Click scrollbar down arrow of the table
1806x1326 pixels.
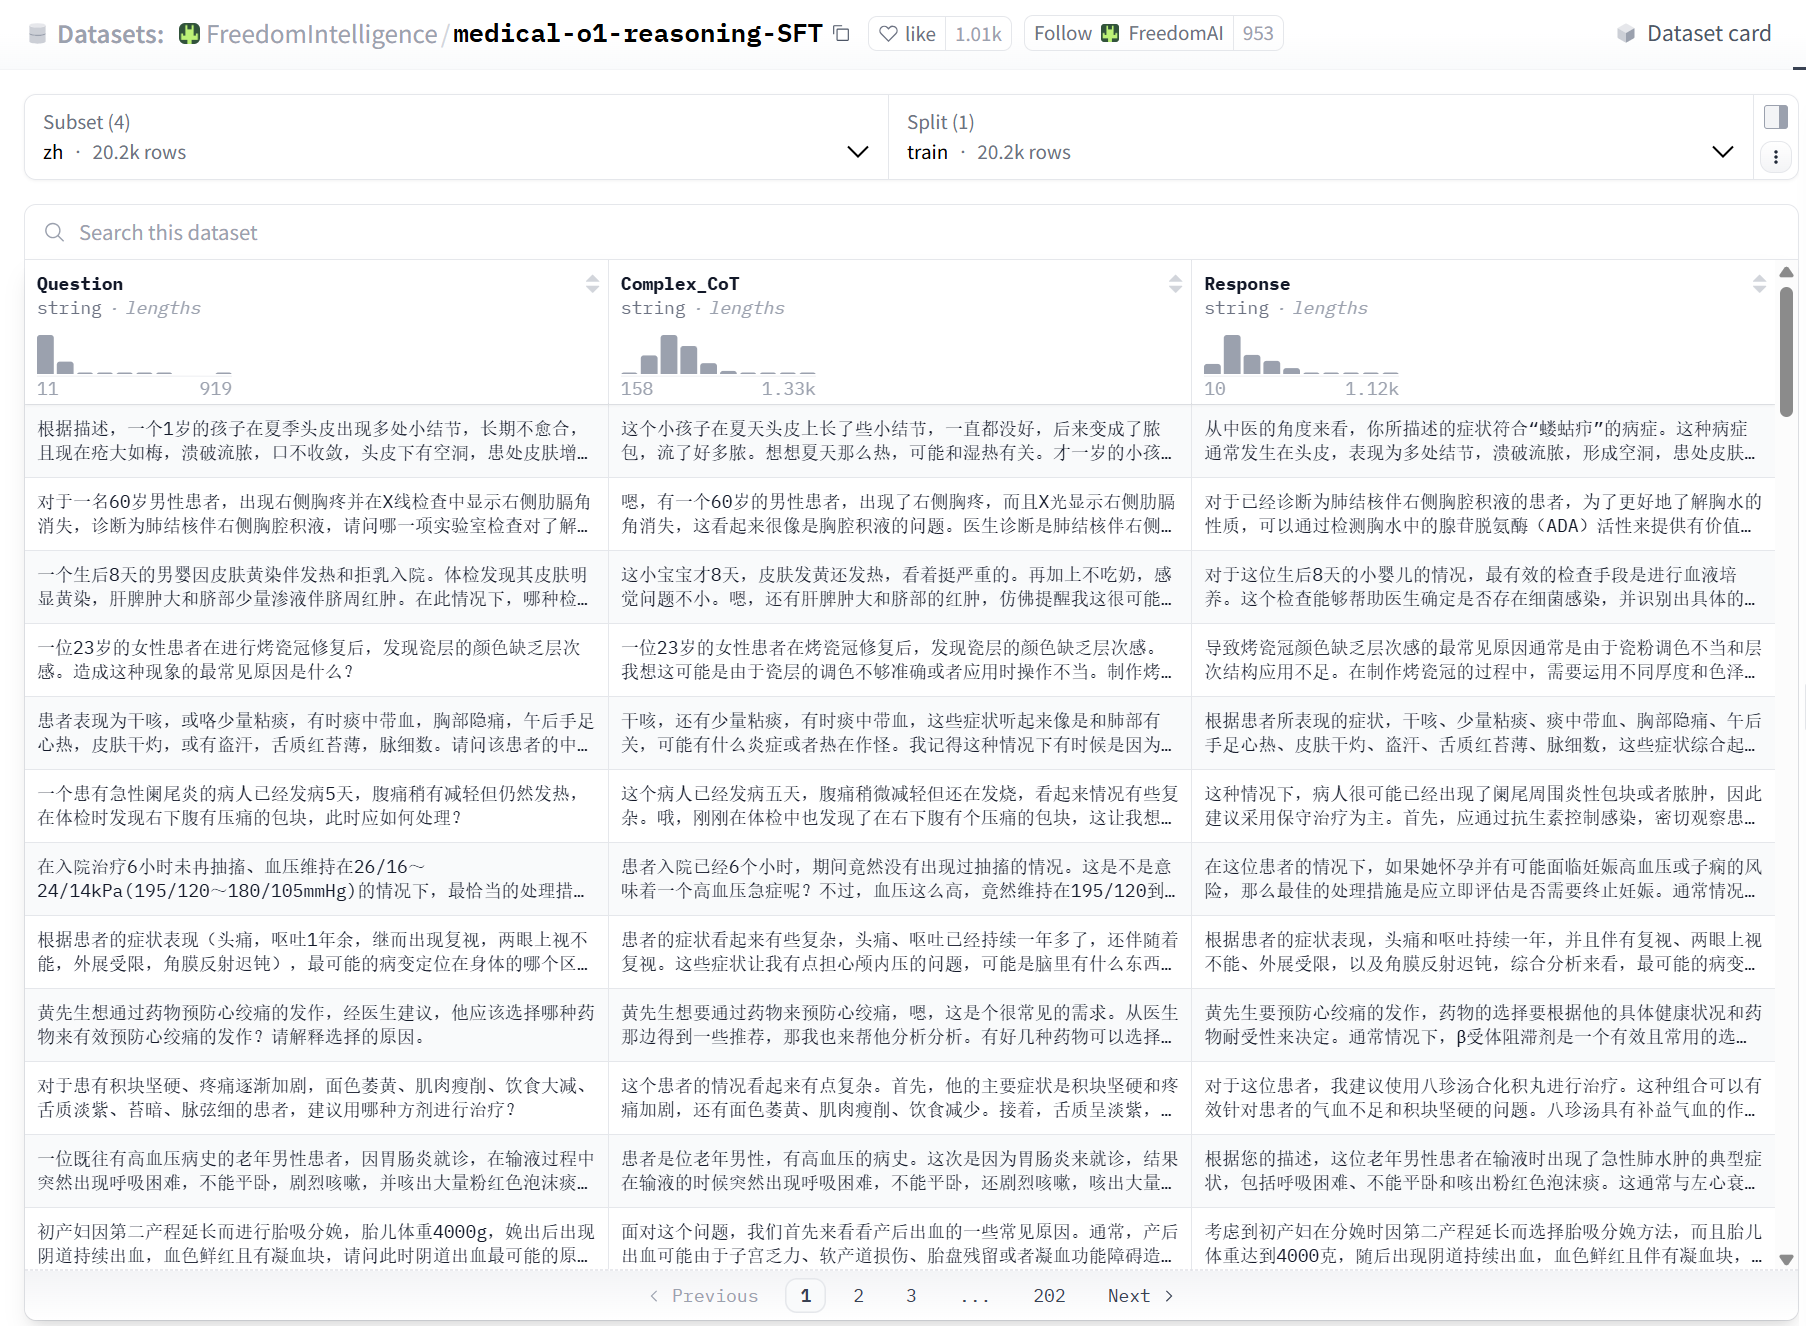point(1786,1260)
